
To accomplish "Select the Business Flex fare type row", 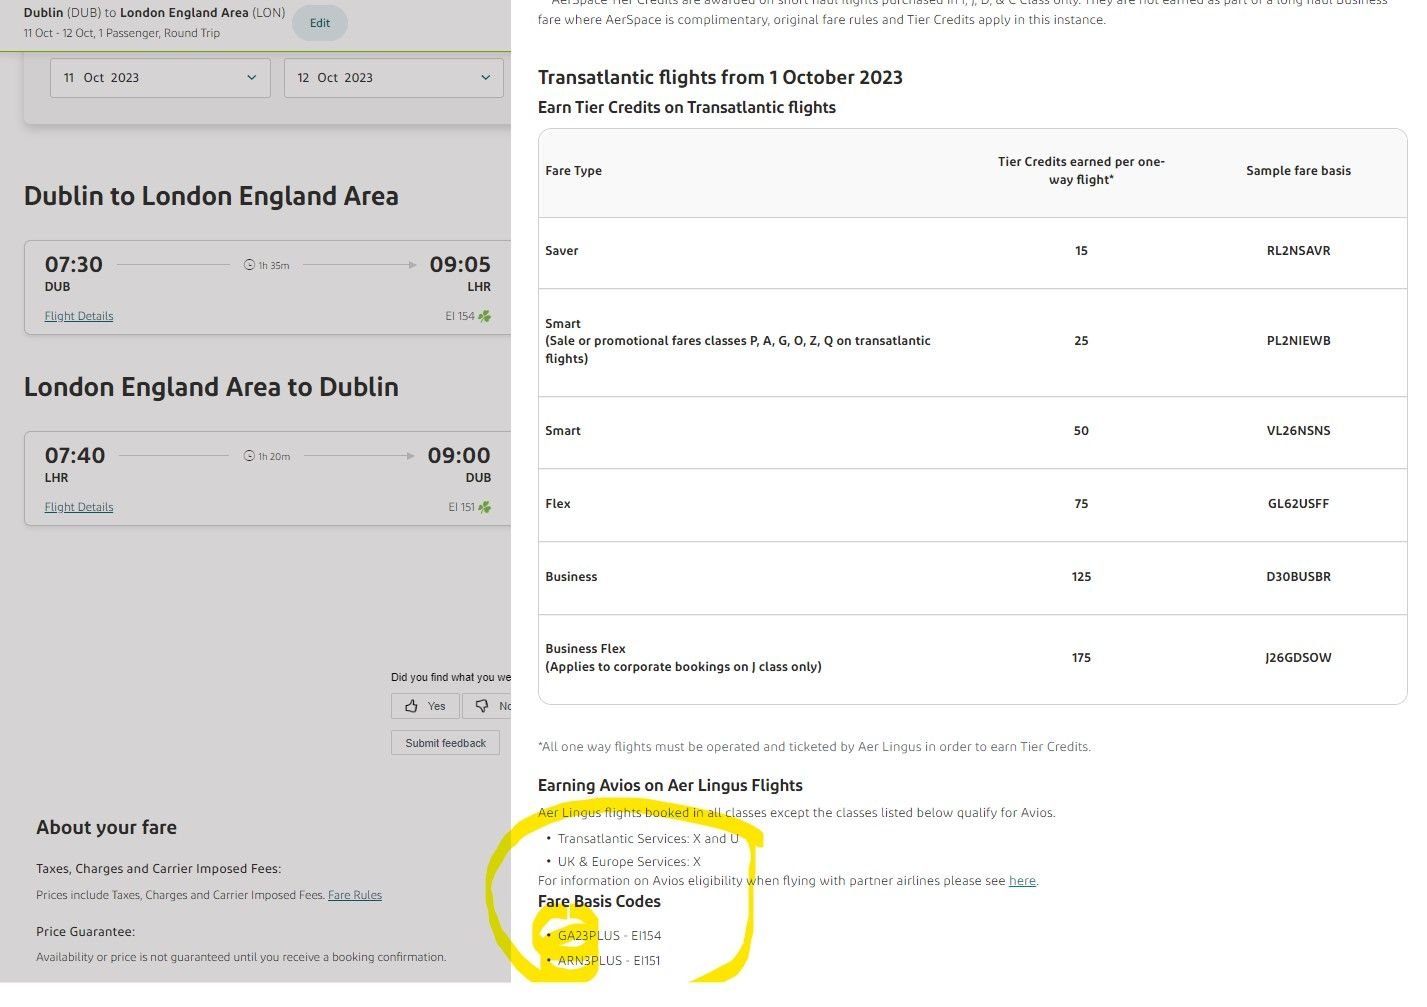I will [683, 658].
